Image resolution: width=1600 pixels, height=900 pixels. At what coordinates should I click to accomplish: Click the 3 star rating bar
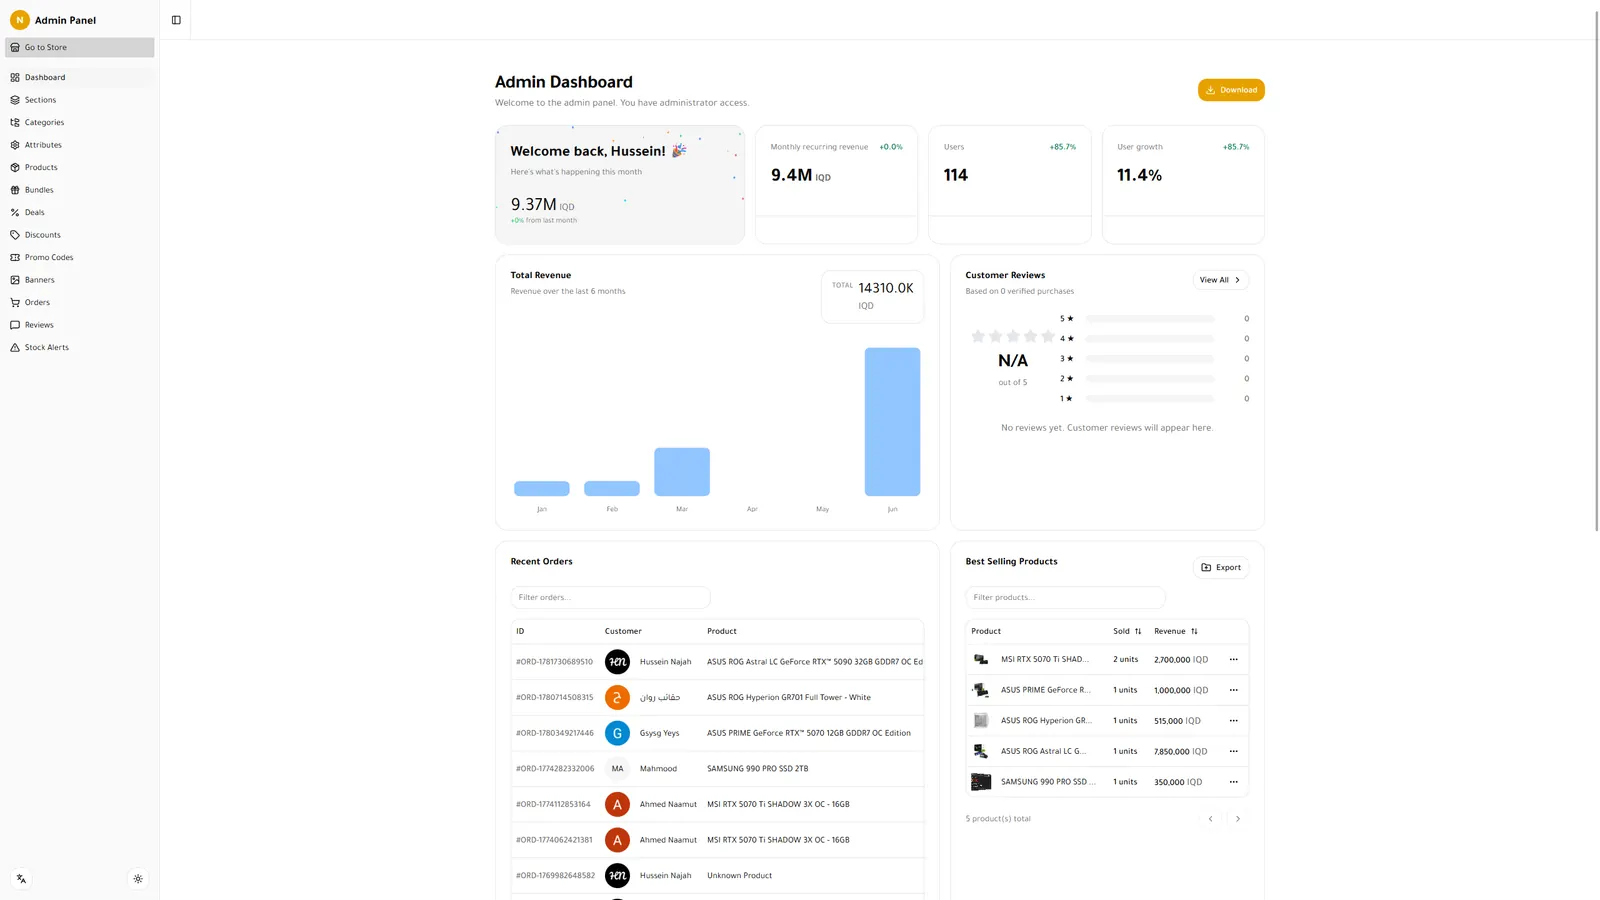pyautogui.click(x=1150, y=359)
